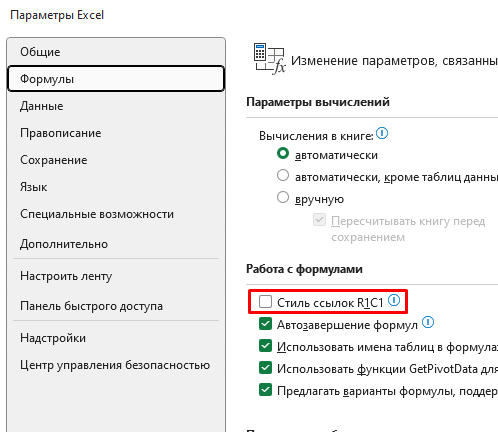Switch to the Данные category

point(116,106)
